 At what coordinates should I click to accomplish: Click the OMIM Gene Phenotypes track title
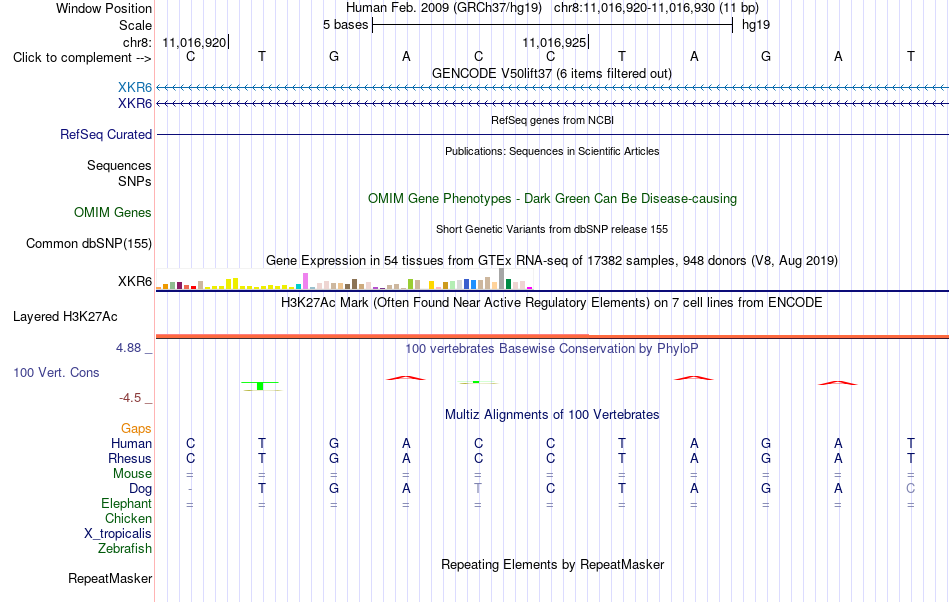pos(552,199)
